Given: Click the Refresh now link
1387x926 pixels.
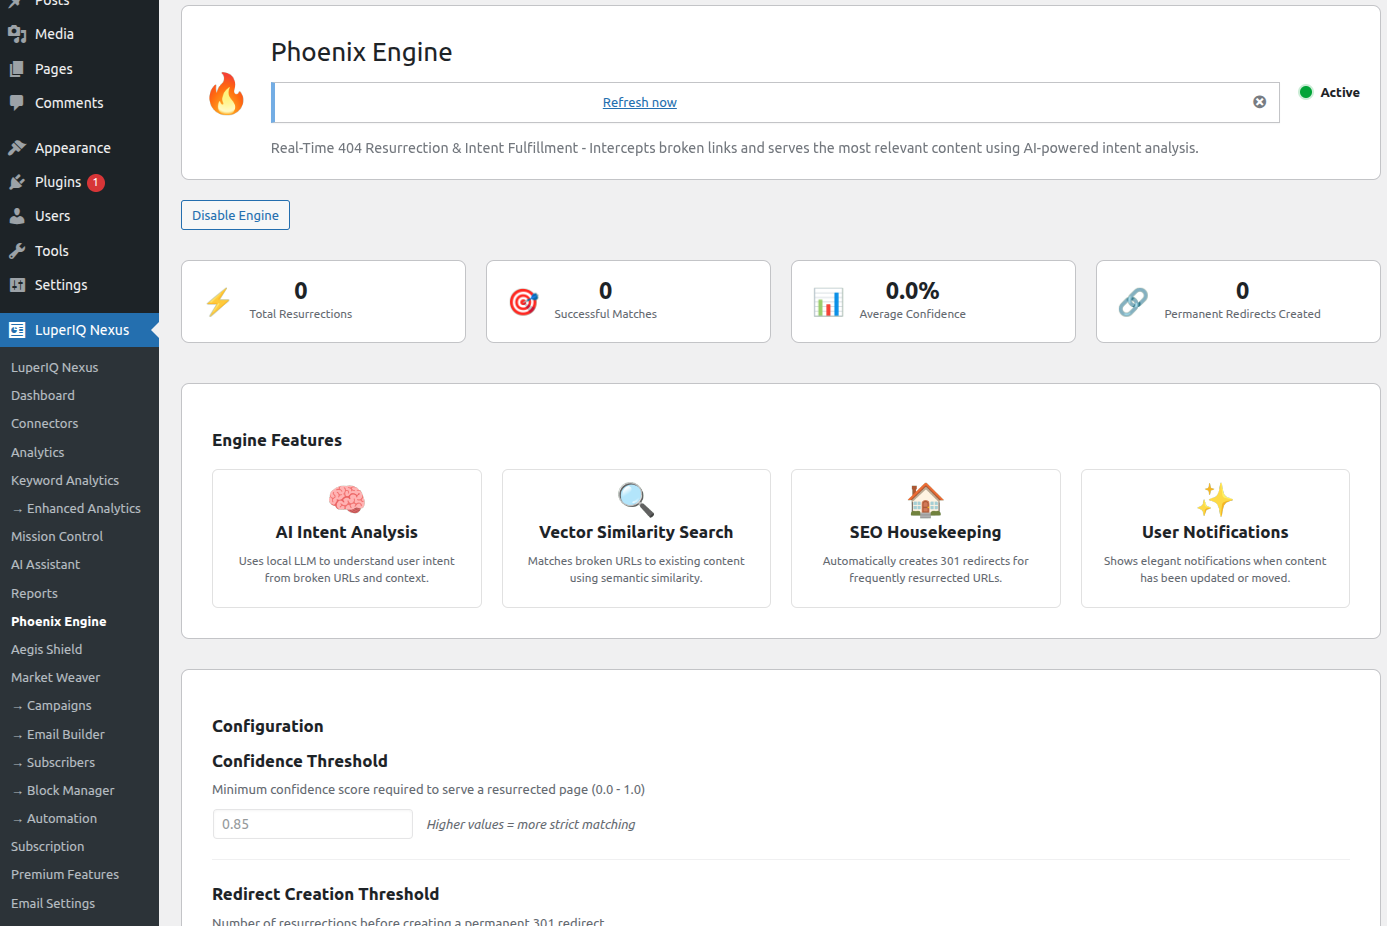Looking at the screenshot, I should [639, 103].
